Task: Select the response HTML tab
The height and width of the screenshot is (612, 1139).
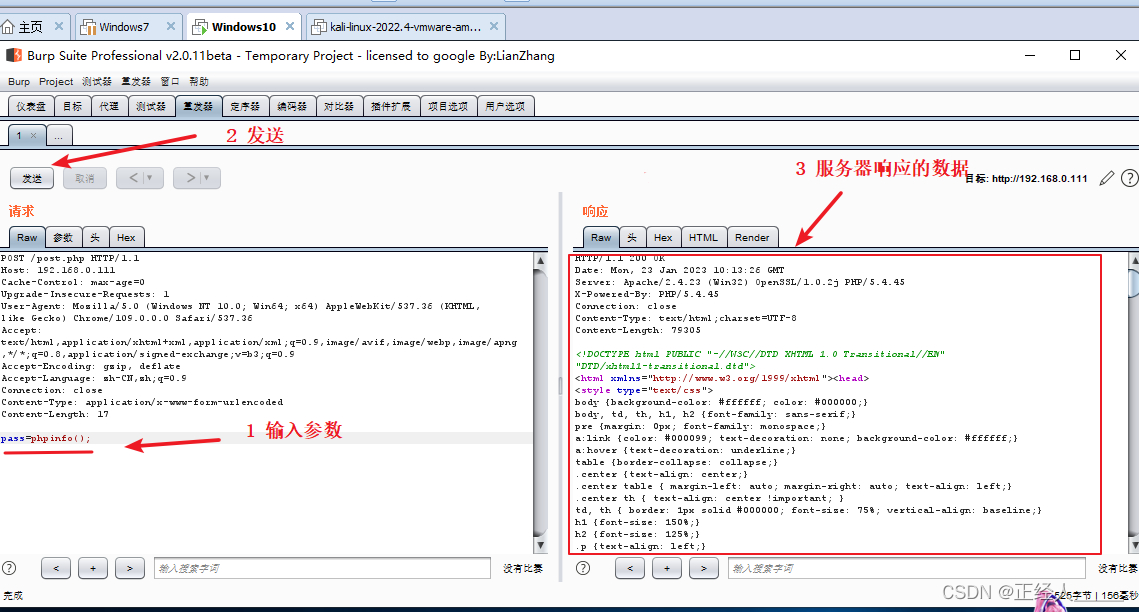Action: (x=703, y=237)
